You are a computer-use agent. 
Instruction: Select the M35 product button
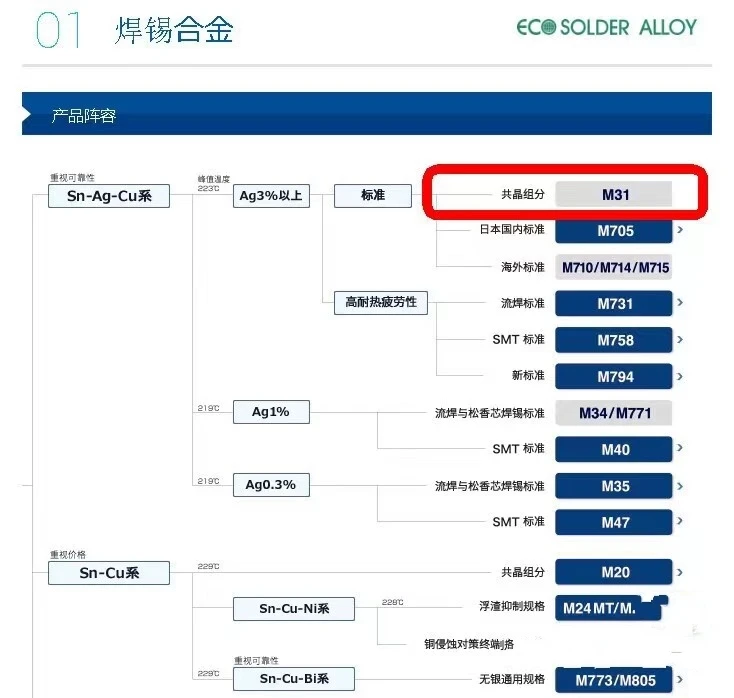(614, 486)
